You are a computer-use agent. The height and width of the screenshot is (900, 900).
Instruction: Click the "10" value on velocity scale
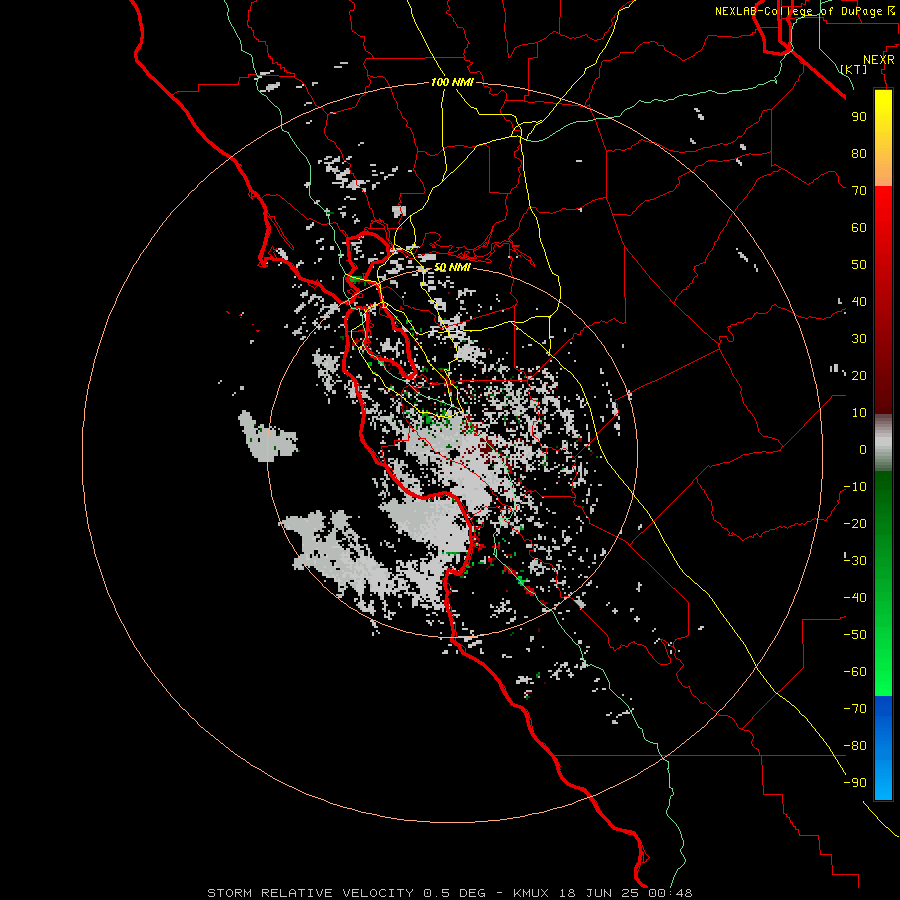tap(859, 413)
